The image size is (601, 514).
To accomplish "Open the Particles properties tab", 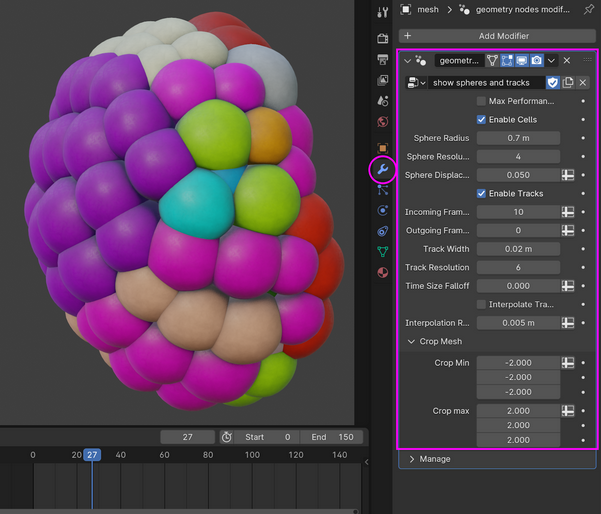I will [383, 190].
